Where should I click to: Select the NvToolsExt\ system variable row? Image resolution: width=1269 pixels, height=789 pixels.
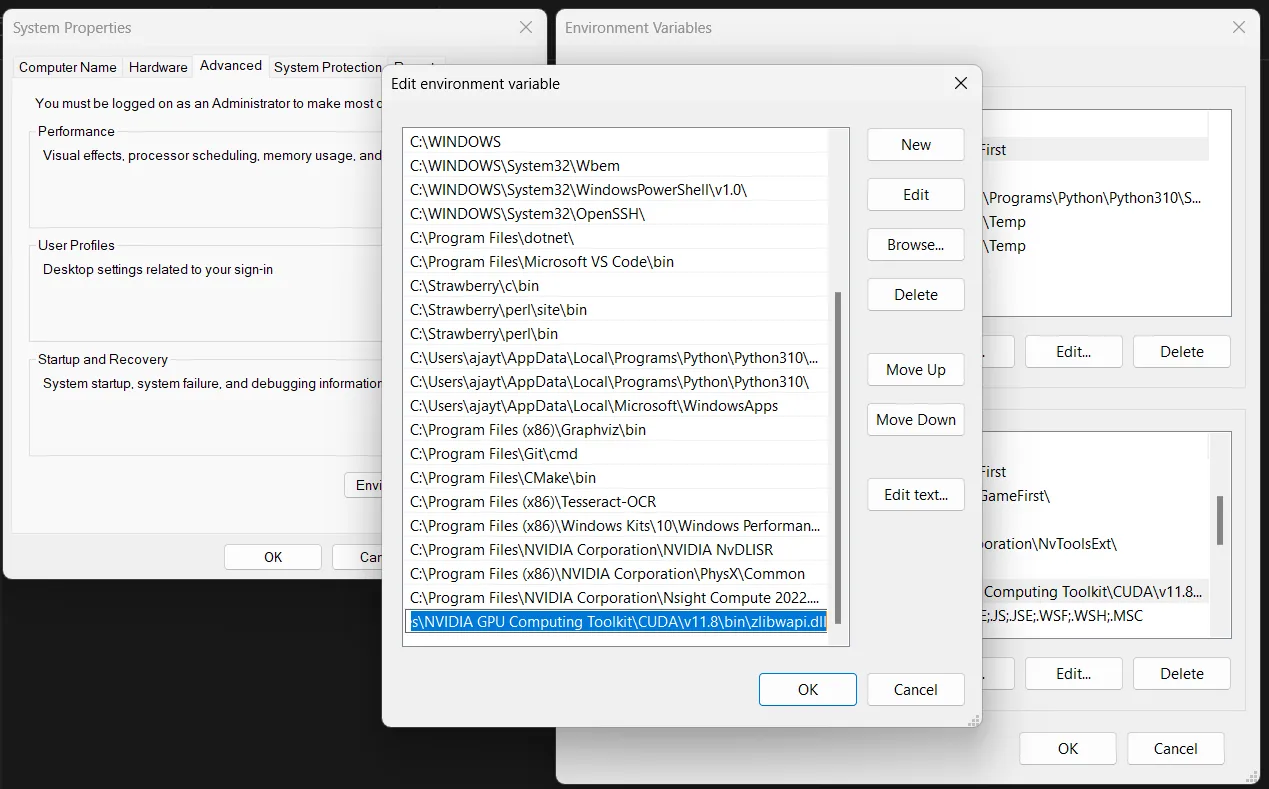tap(1097, 544)
